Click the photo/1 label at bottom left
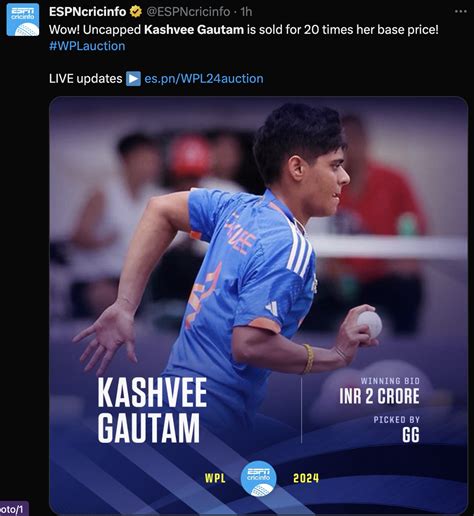Screen dimensions: 474x516 tap(12, 509)
